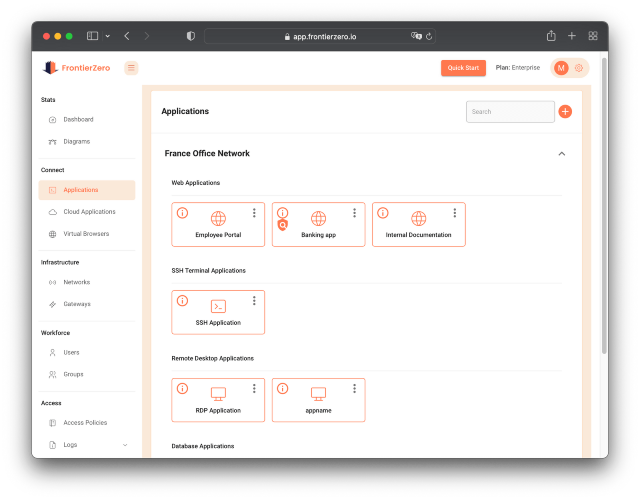
Task: Click the SSH Terminal Applications heading
Action: [209, 271]
